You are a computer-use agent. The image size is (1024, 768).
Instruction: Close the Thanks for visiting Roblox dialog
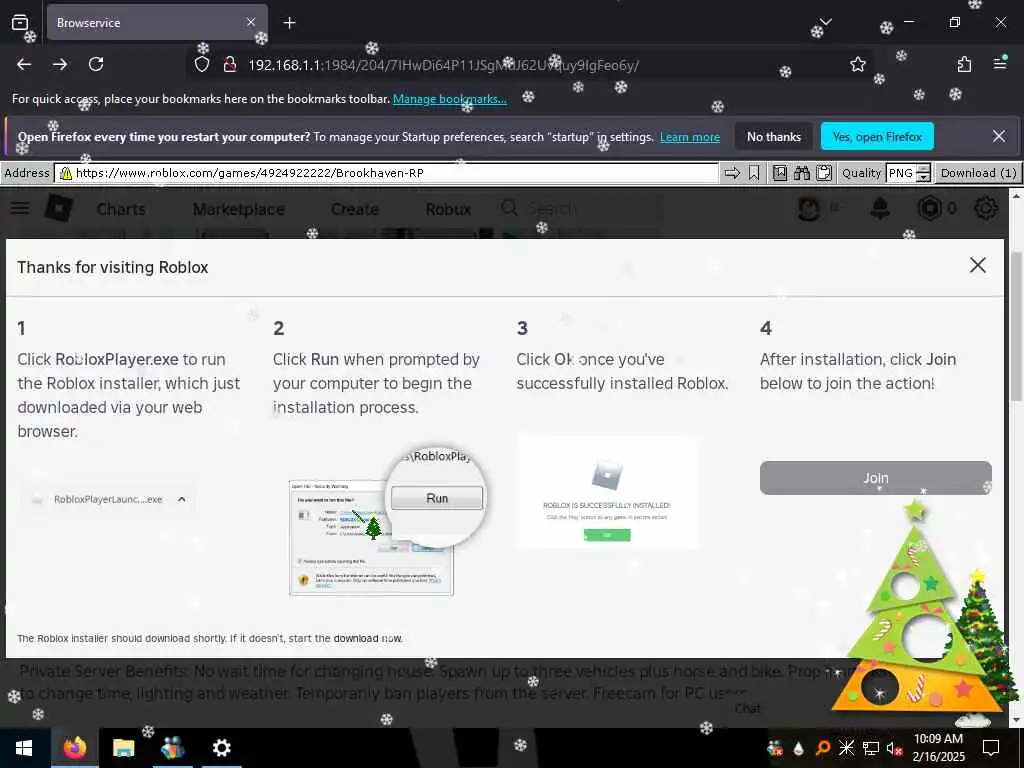click(978, 265)
